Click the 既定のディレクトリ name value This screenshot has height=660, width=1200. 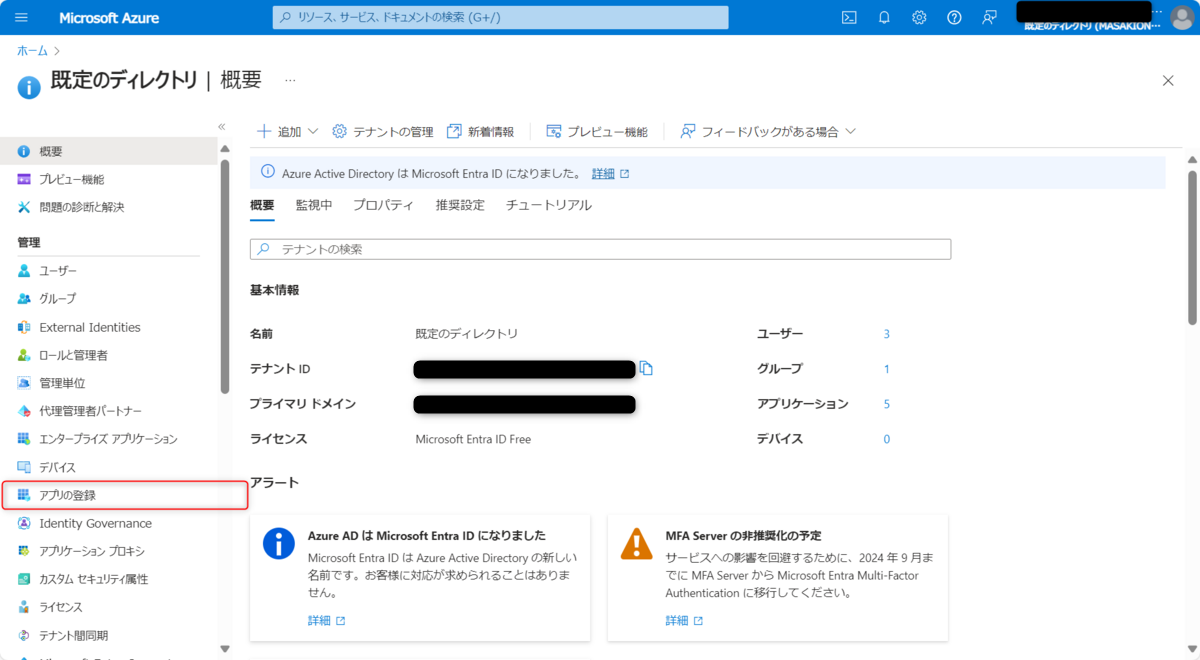pos(467,334)
